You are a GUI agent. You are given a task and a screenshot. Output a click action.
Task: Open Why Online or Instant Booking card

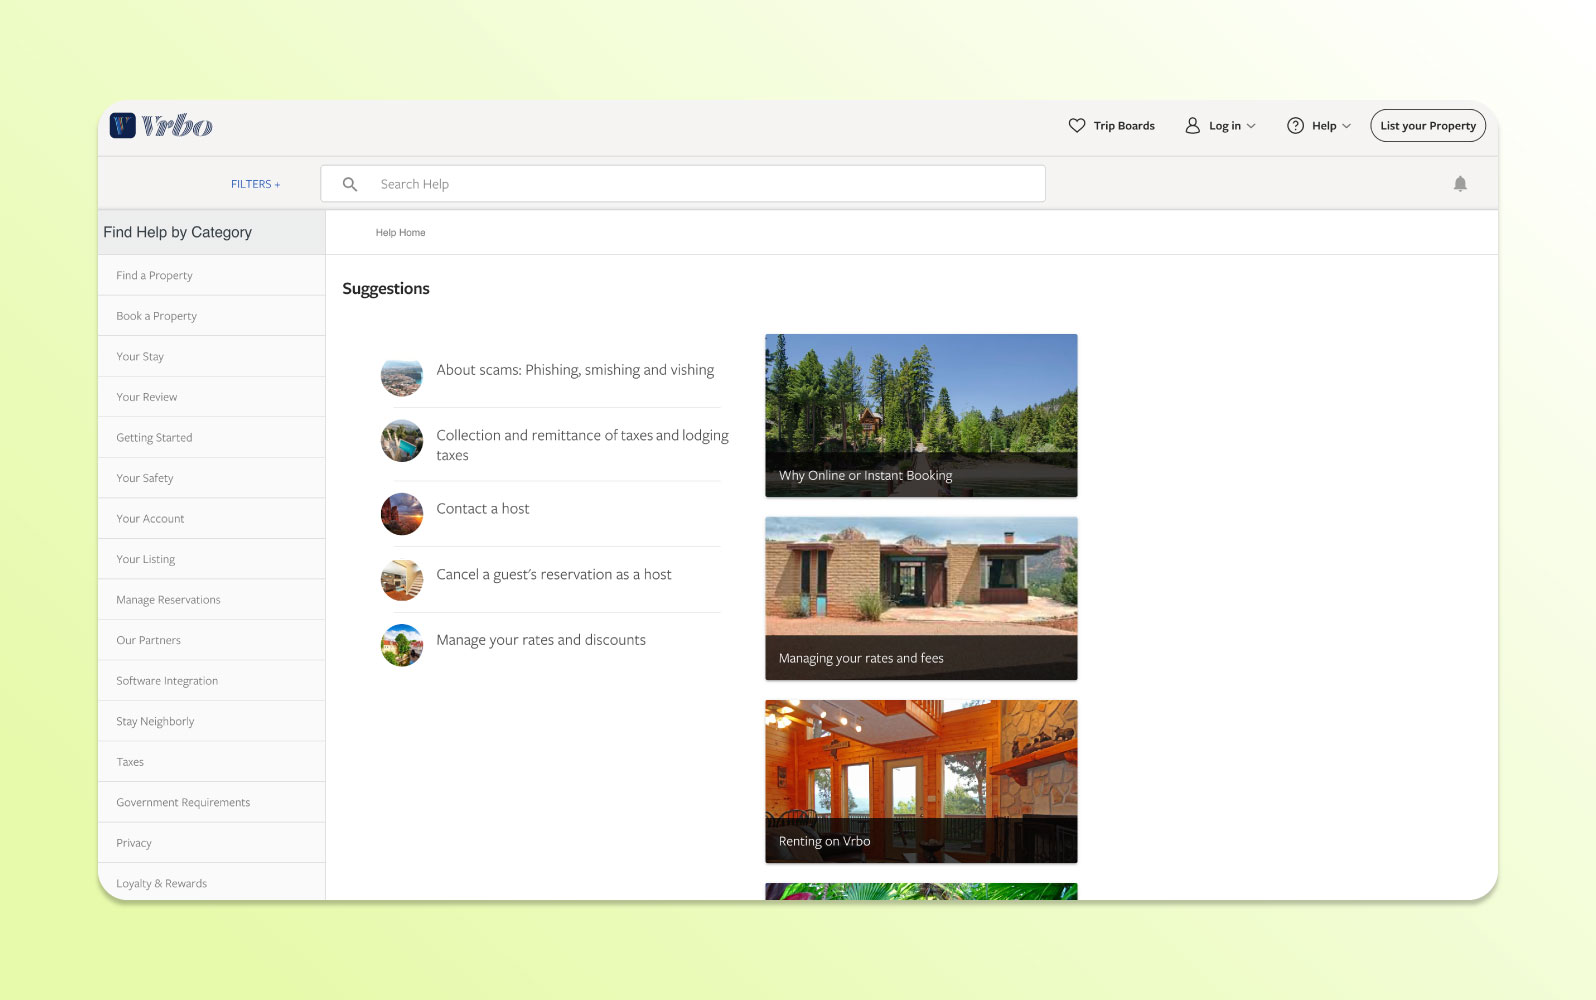click(921, 415)
